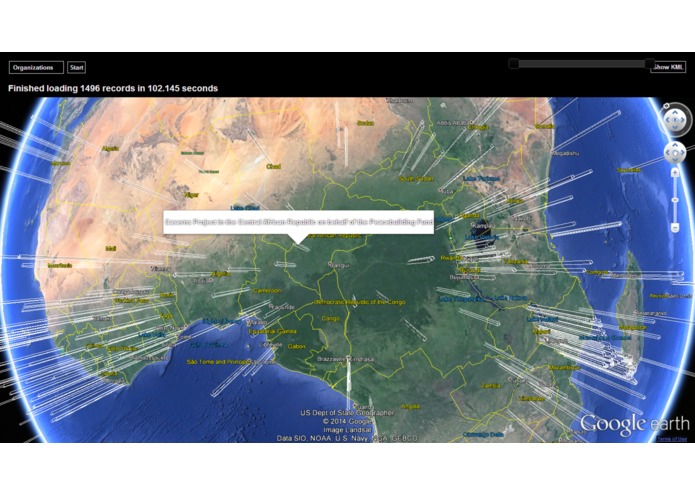This screenshot has width=695, height=494.
Task: Click the hand icon in Move joystick
Action: pyautogui.click(x=675, y=153)
